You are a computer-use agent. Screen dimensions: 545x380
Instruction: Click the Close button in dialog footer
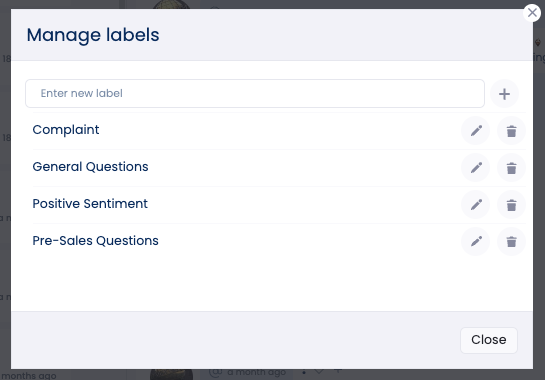pos(489,340)
